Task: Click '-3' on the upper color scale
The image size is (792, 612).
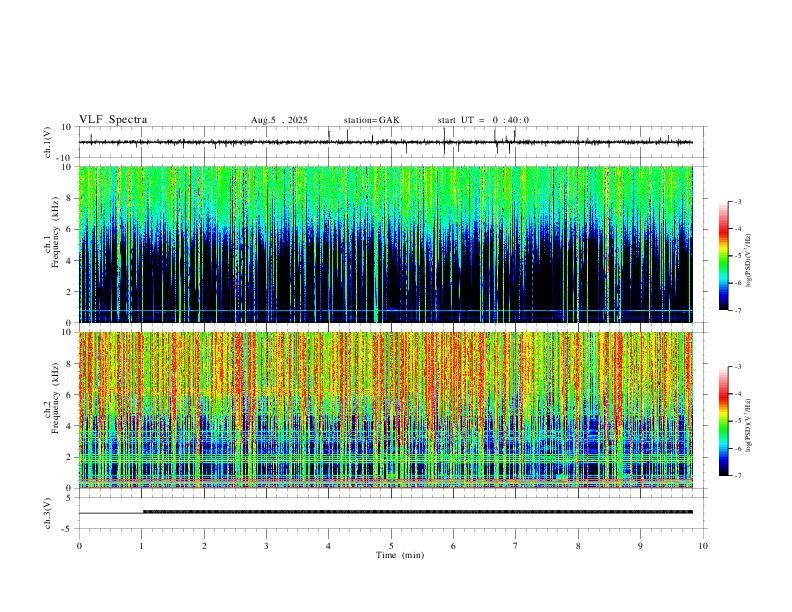Action: click(x=737, y=201)
